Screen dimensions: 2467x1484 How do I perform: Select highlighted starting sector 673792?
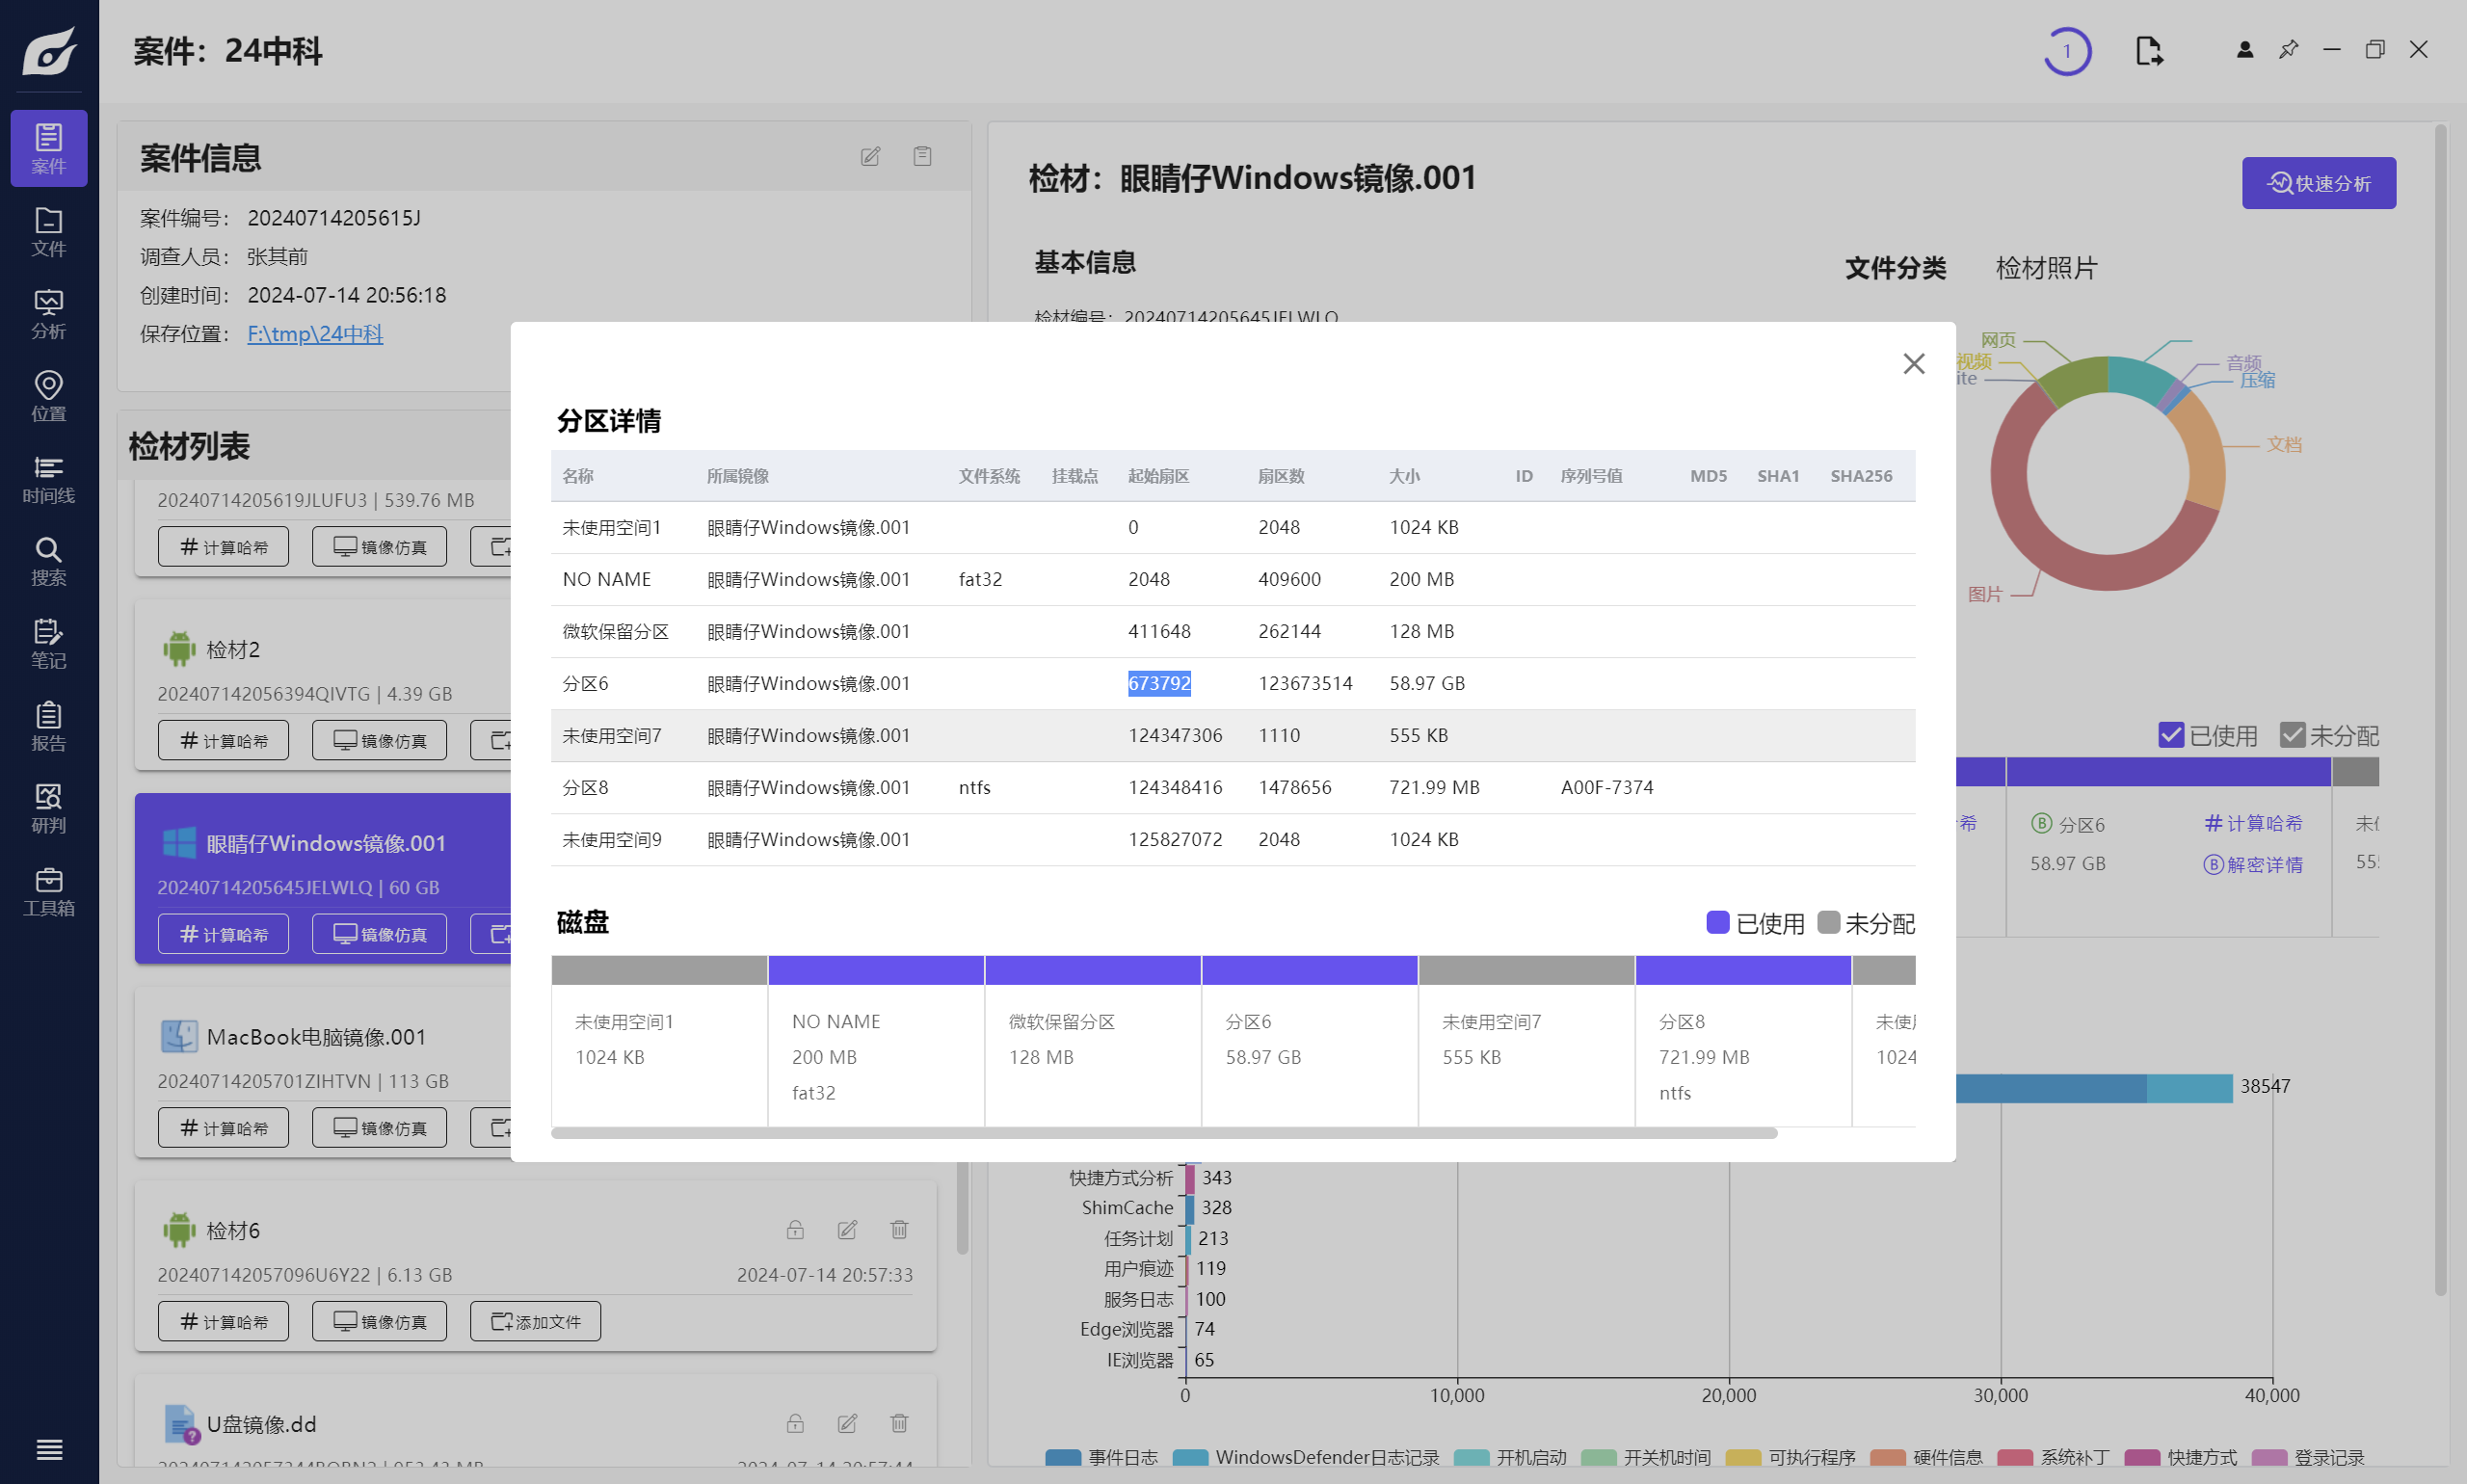point(1159,683)
